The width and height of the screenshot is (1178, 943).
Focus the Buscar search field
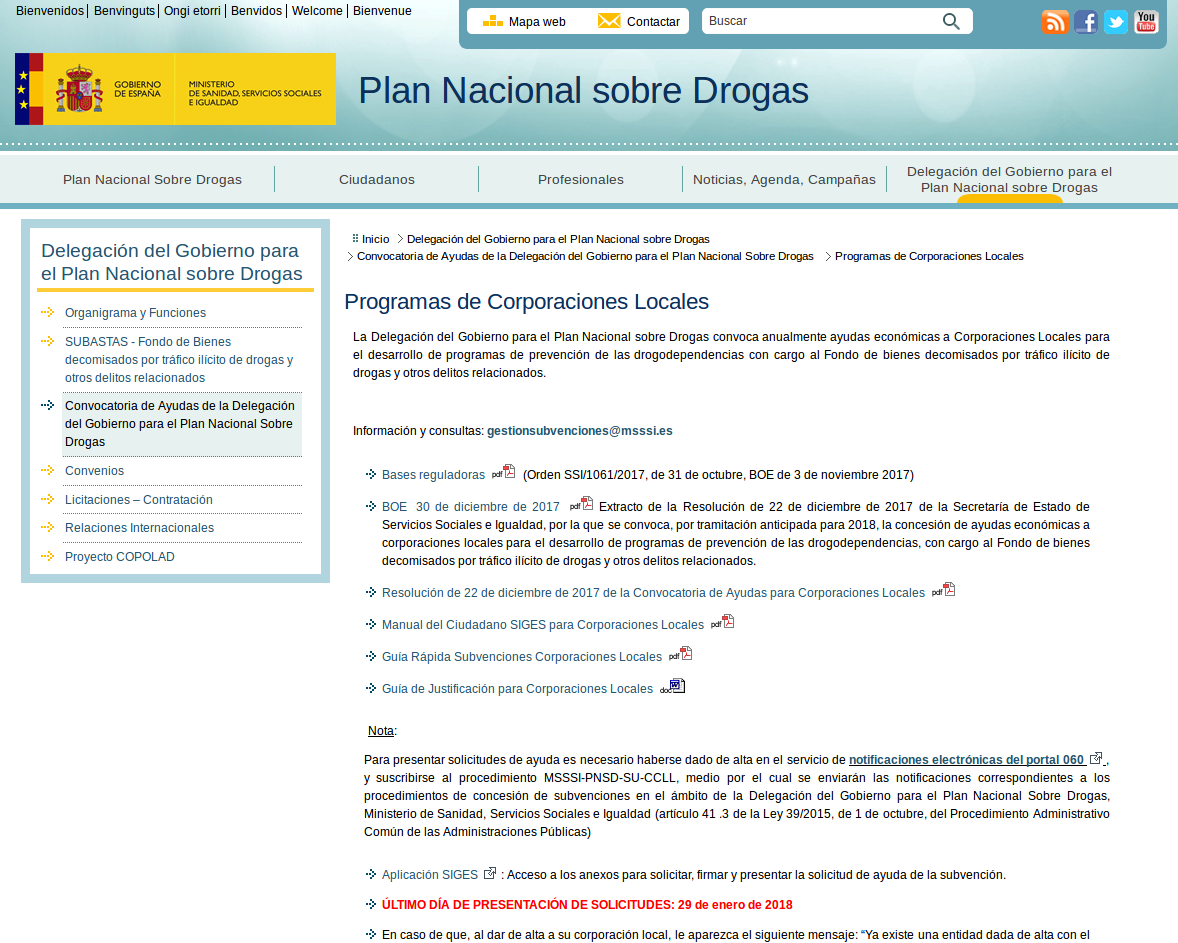click(x=822, y=21)
